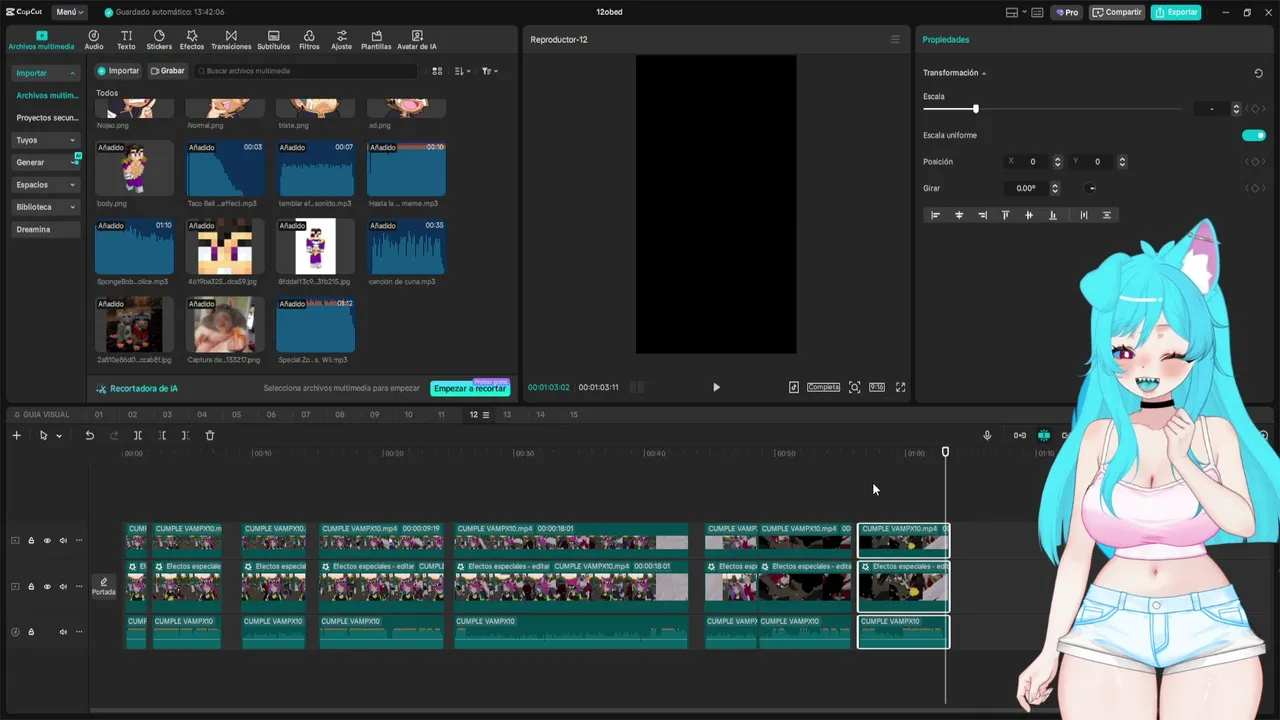Align selected clip to the left

point(935,215)
